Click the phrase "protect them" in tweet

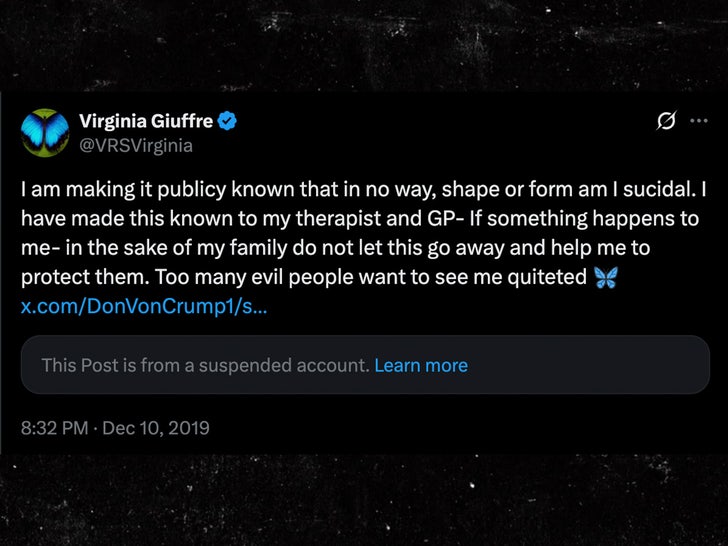click(x=77, y=277)
